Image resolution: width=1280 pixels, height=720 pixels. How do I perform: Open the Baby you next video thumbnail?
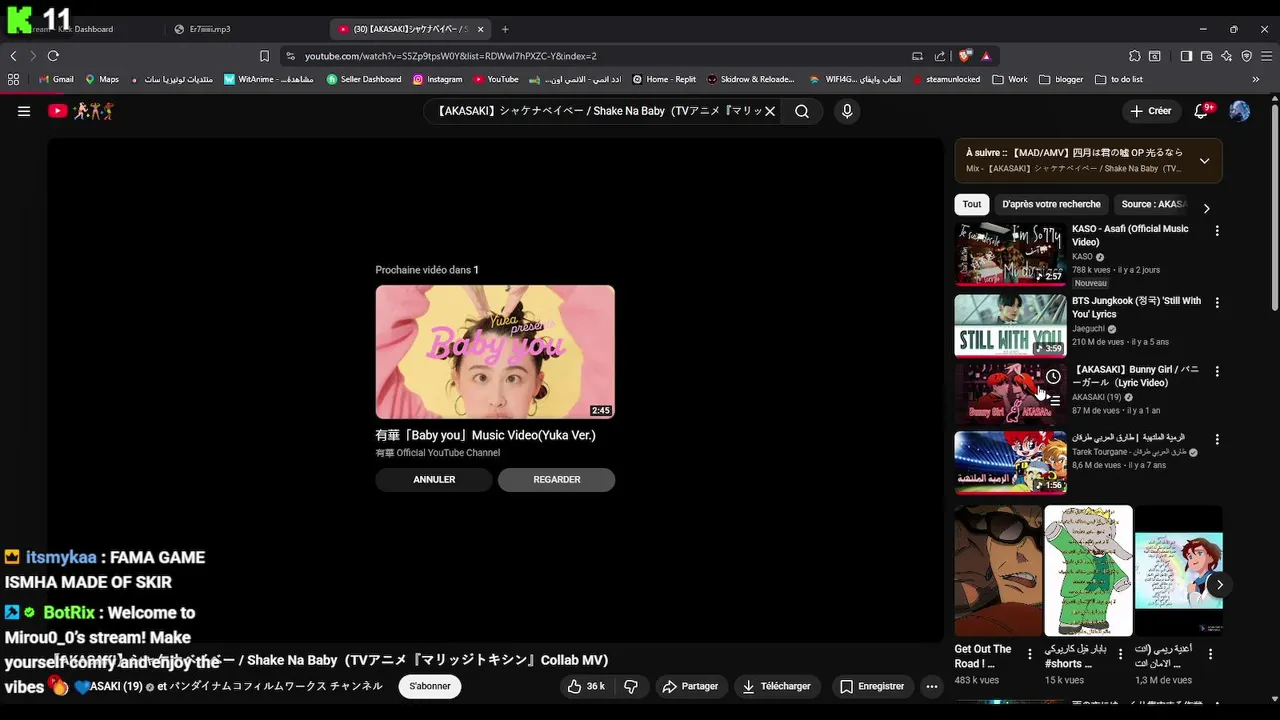[495, 352]
